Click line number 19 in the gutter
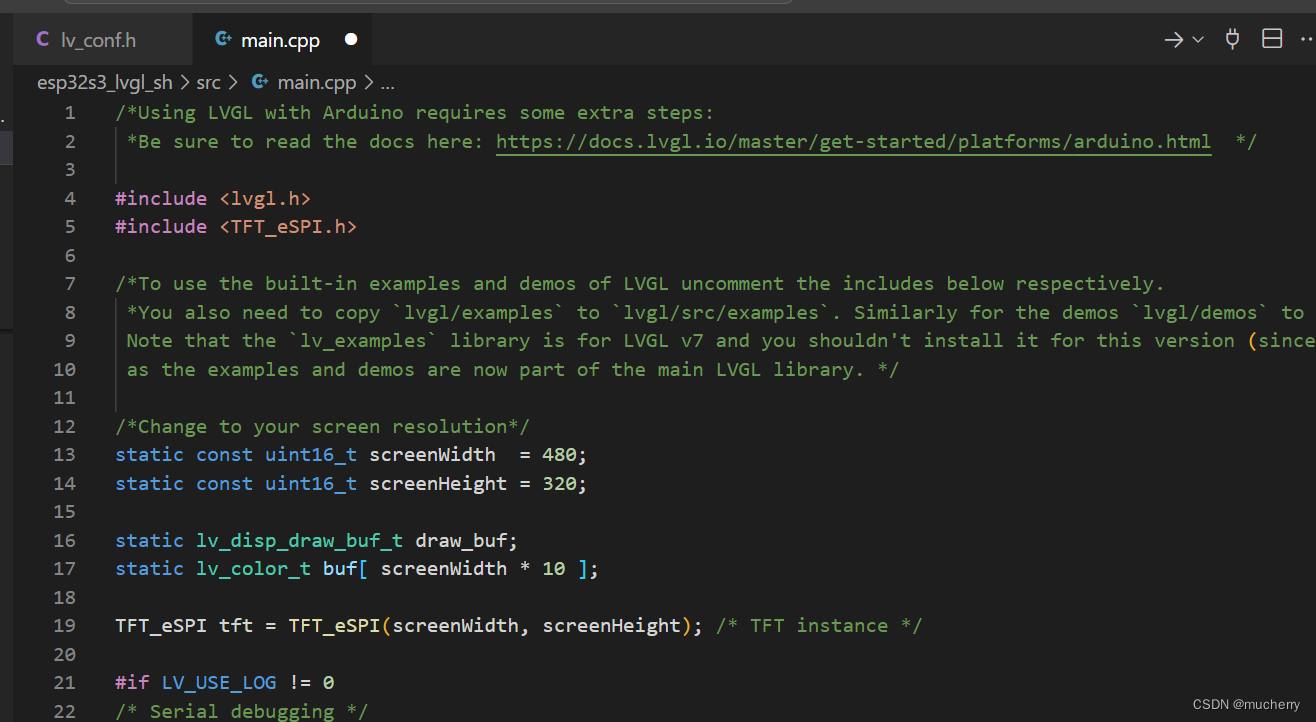Image resolution: width=1316 pixels, height=722 pixels. point(64,626)
